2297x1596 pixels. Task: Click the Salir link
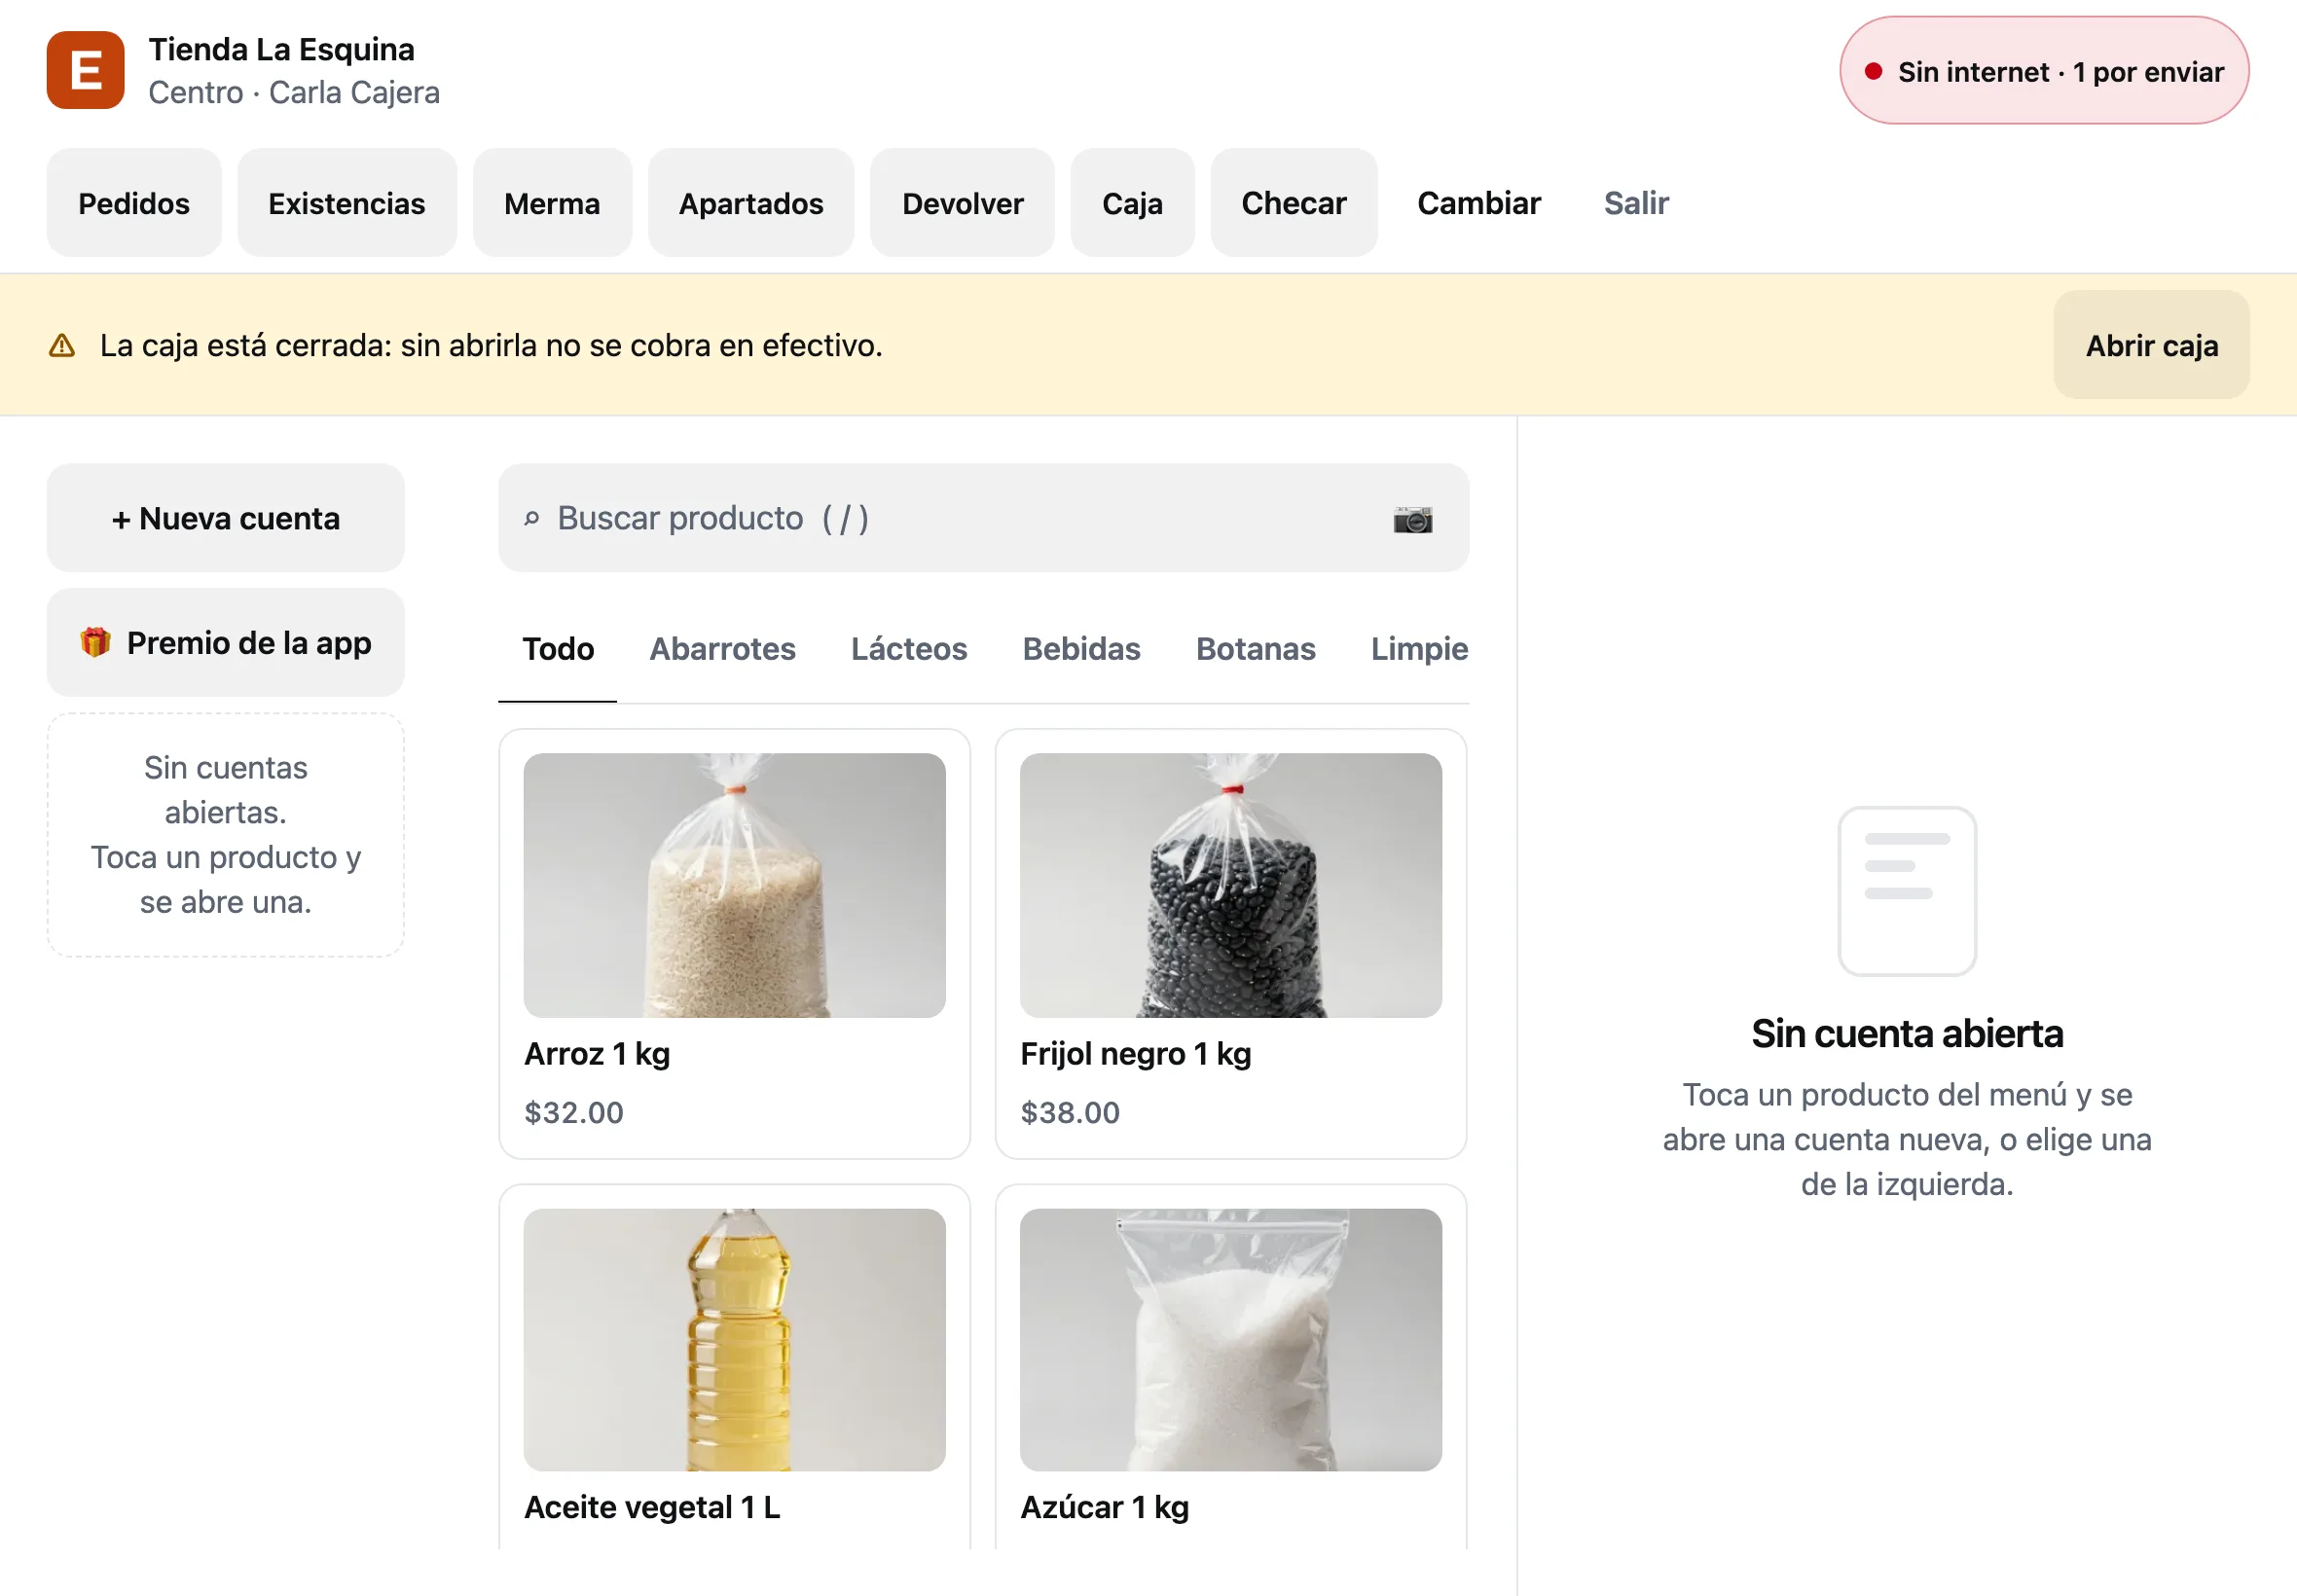[1635, 203]
